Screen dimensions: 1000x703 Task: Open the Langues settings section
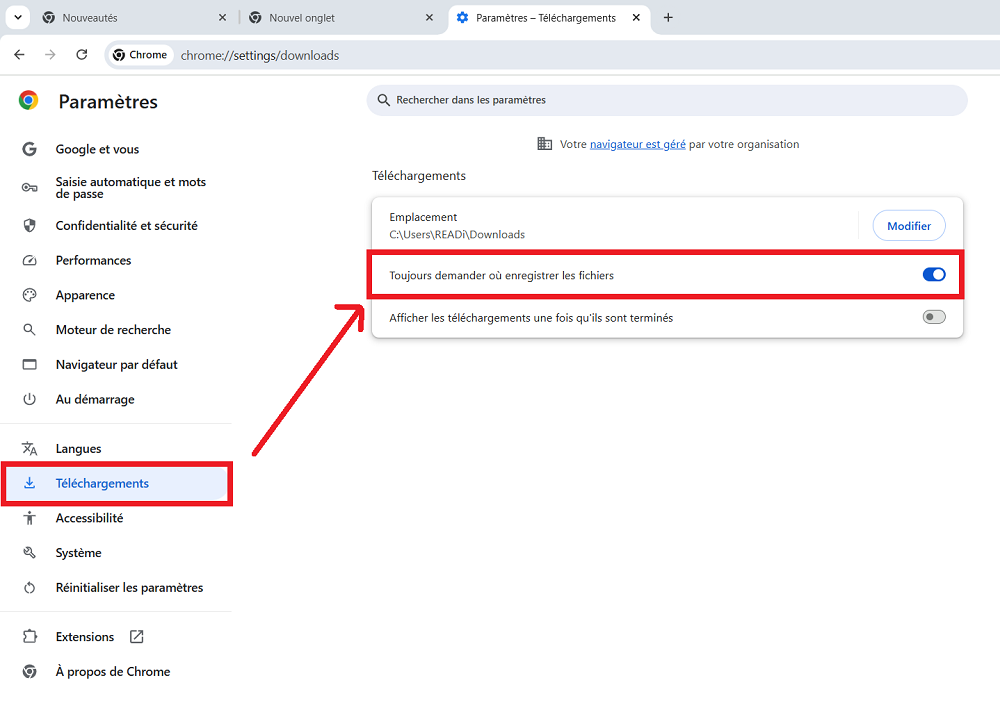(78, 449)
